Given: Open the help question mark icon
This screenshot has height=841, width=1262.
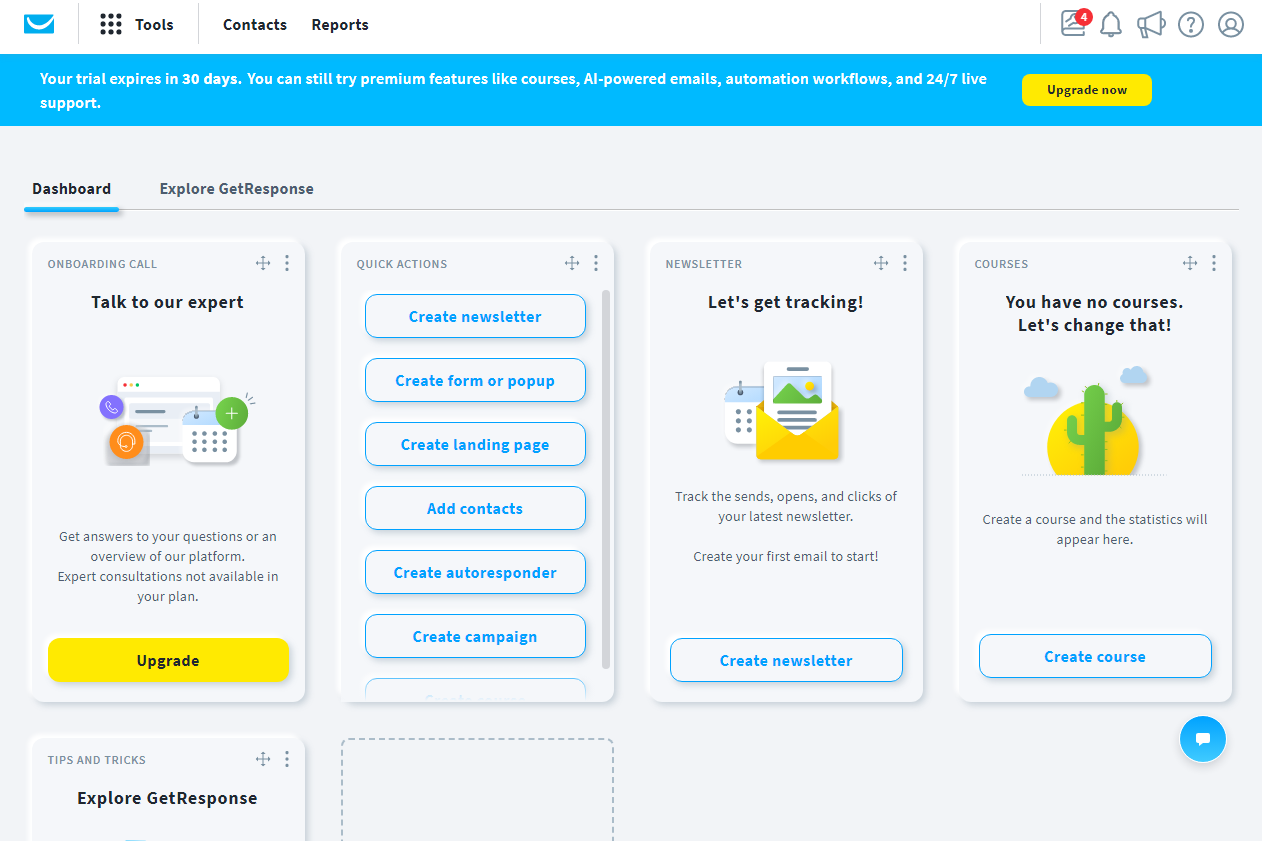Looking at the screenshot, I should (1191, 25).
